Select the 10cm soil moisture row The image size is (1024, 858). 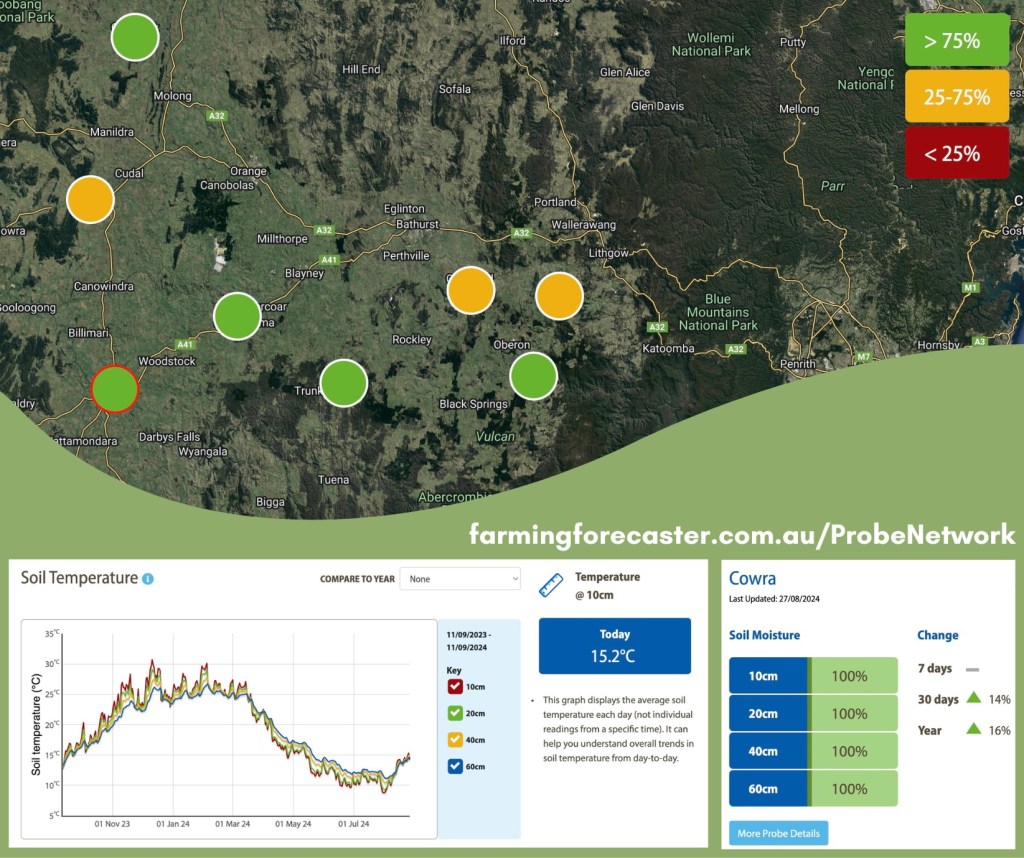point(813,676)
